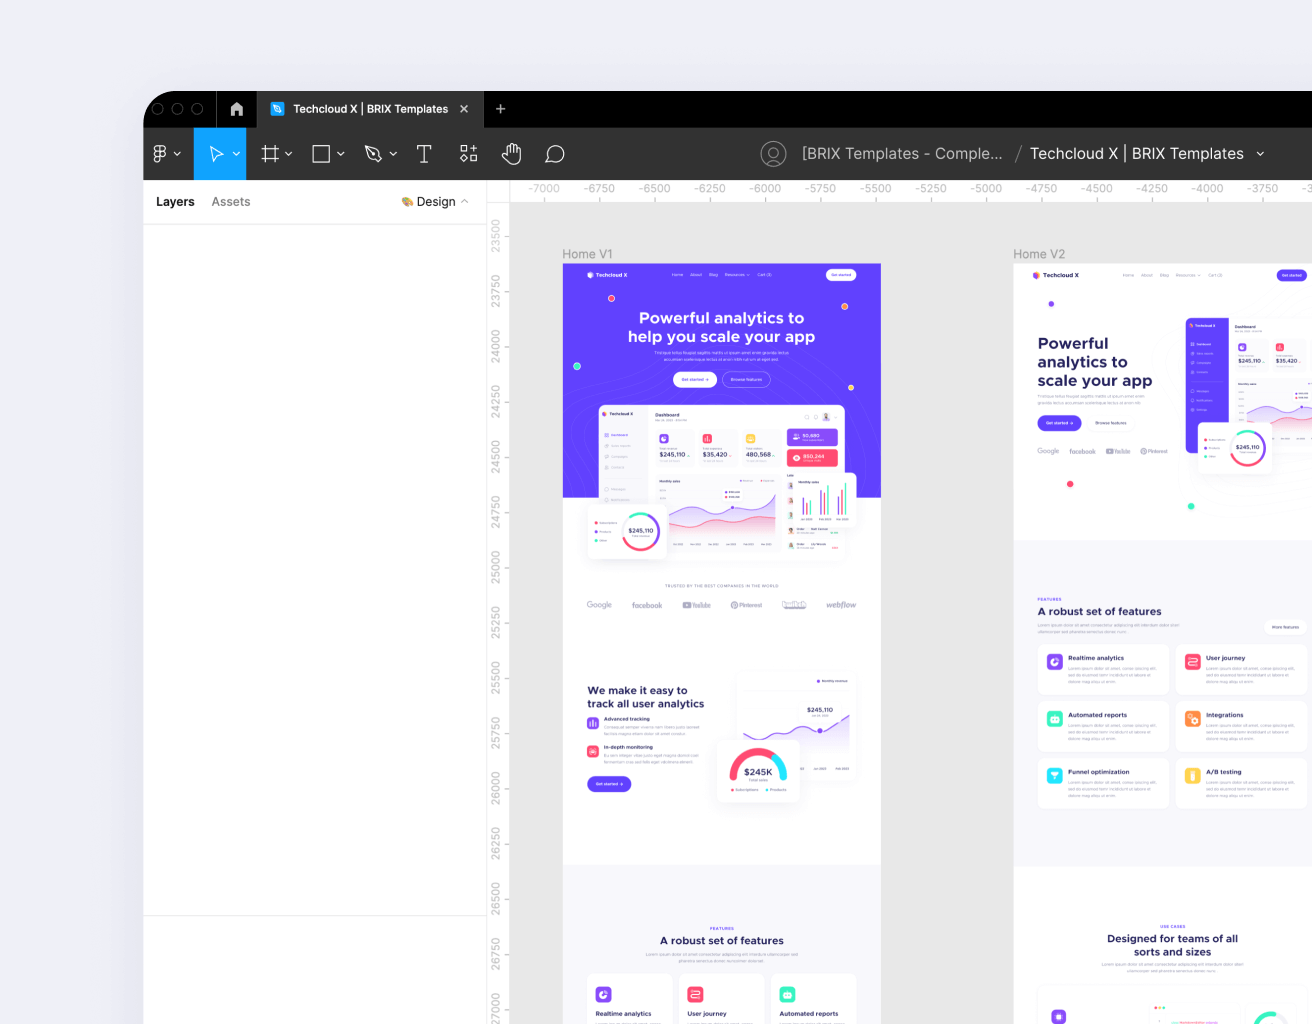1312x1024 pixels.
Task: Click the More features button in Home V2
Action: (1285, 626)
